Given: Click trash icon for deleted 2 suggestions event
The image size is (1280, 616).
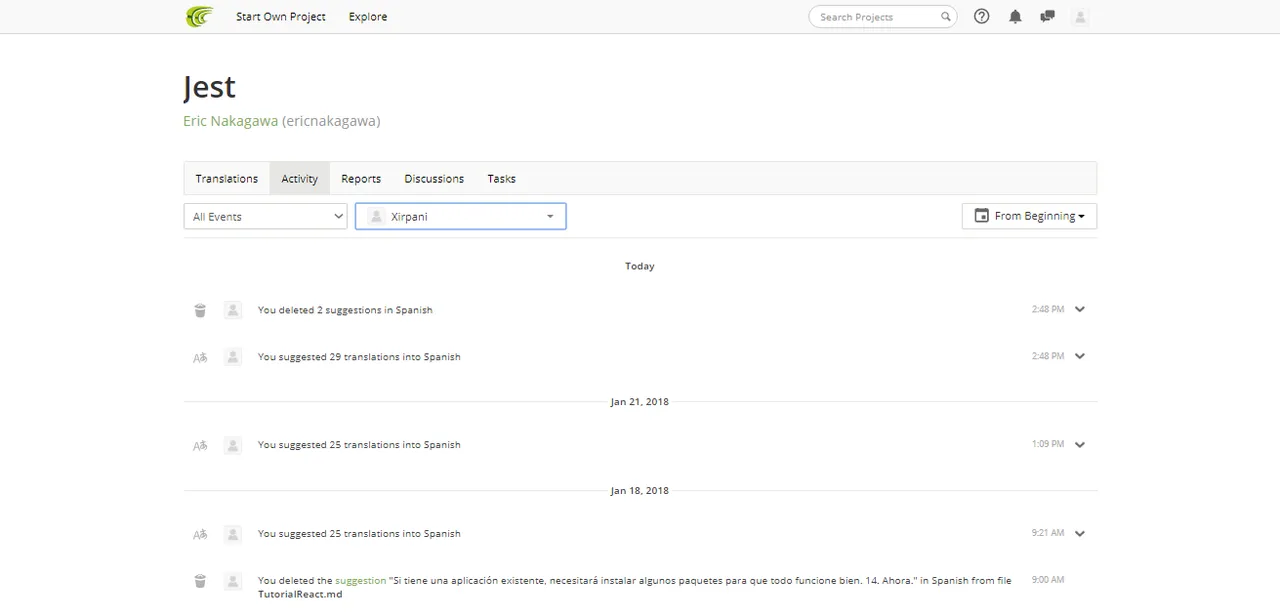Looking at the screenshot, I should coord(200,310).
